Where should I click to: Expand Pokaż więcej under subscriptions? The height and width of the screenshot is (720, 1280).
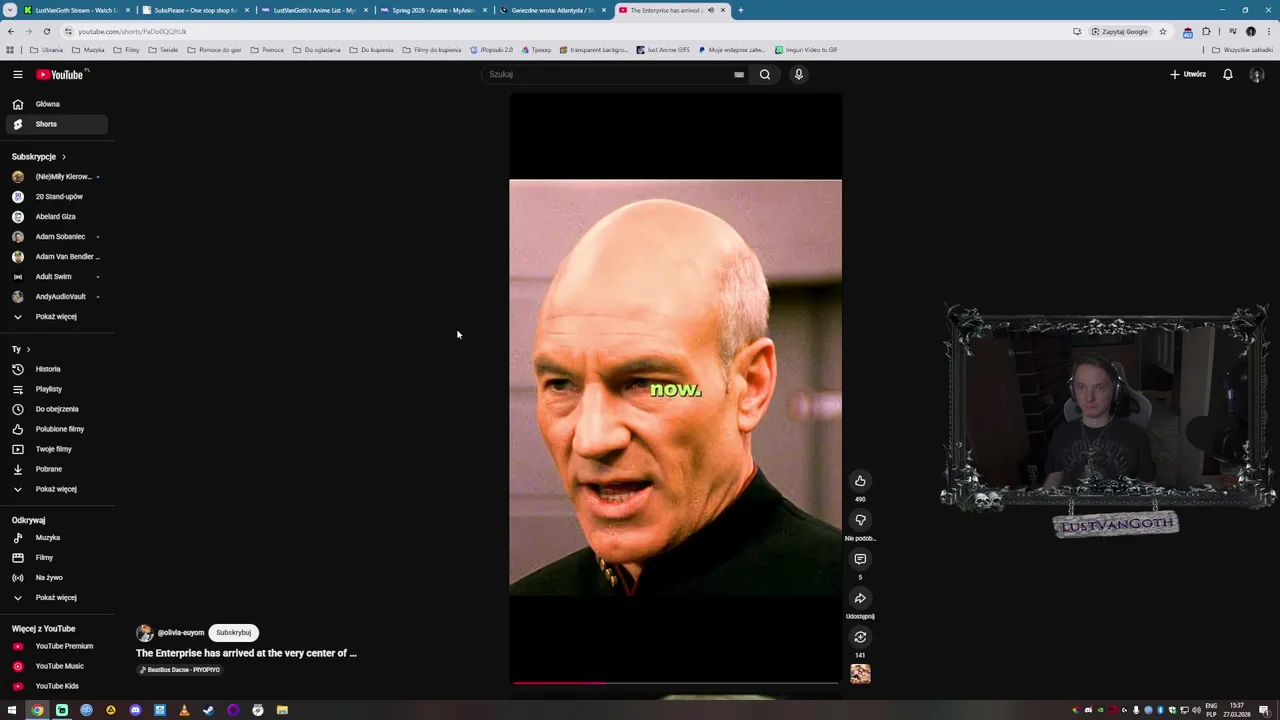[x=56, y=317]
